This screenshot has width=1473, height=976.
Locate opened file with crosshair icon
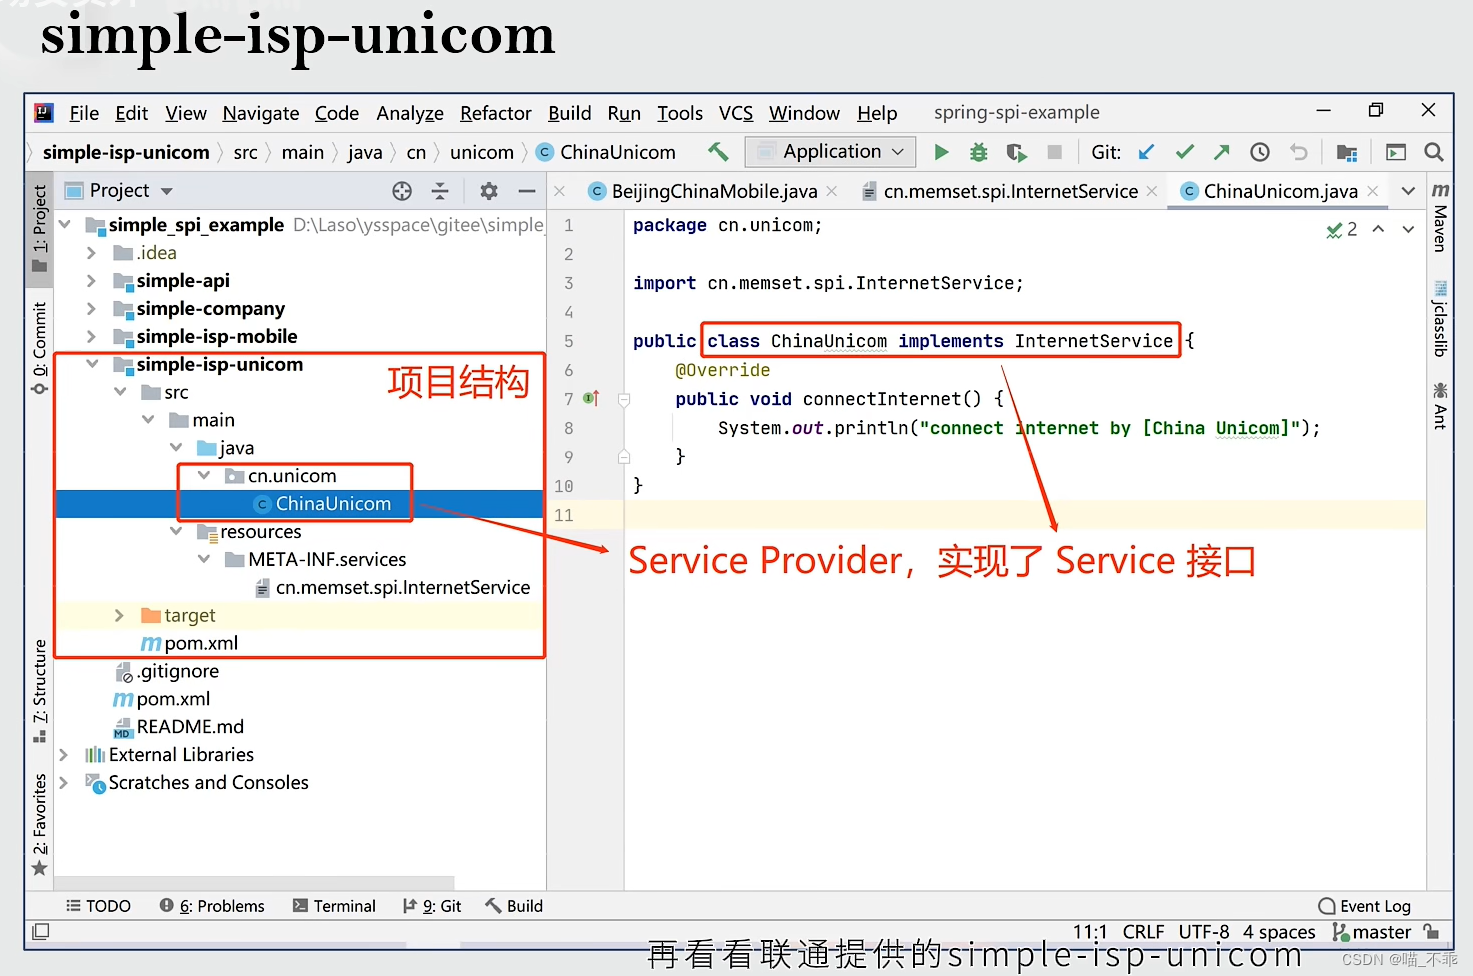pos(402,191)
